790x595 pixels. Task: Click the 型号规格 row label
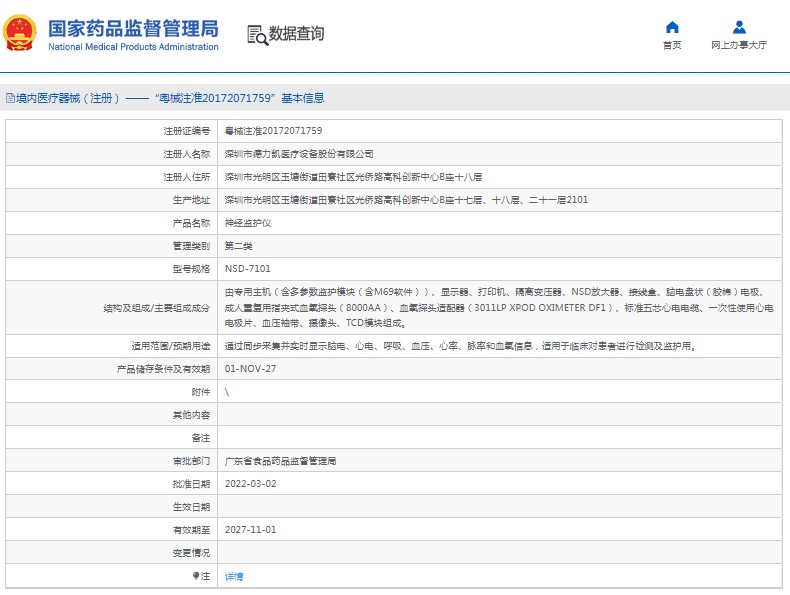click(x=191, y=269)
